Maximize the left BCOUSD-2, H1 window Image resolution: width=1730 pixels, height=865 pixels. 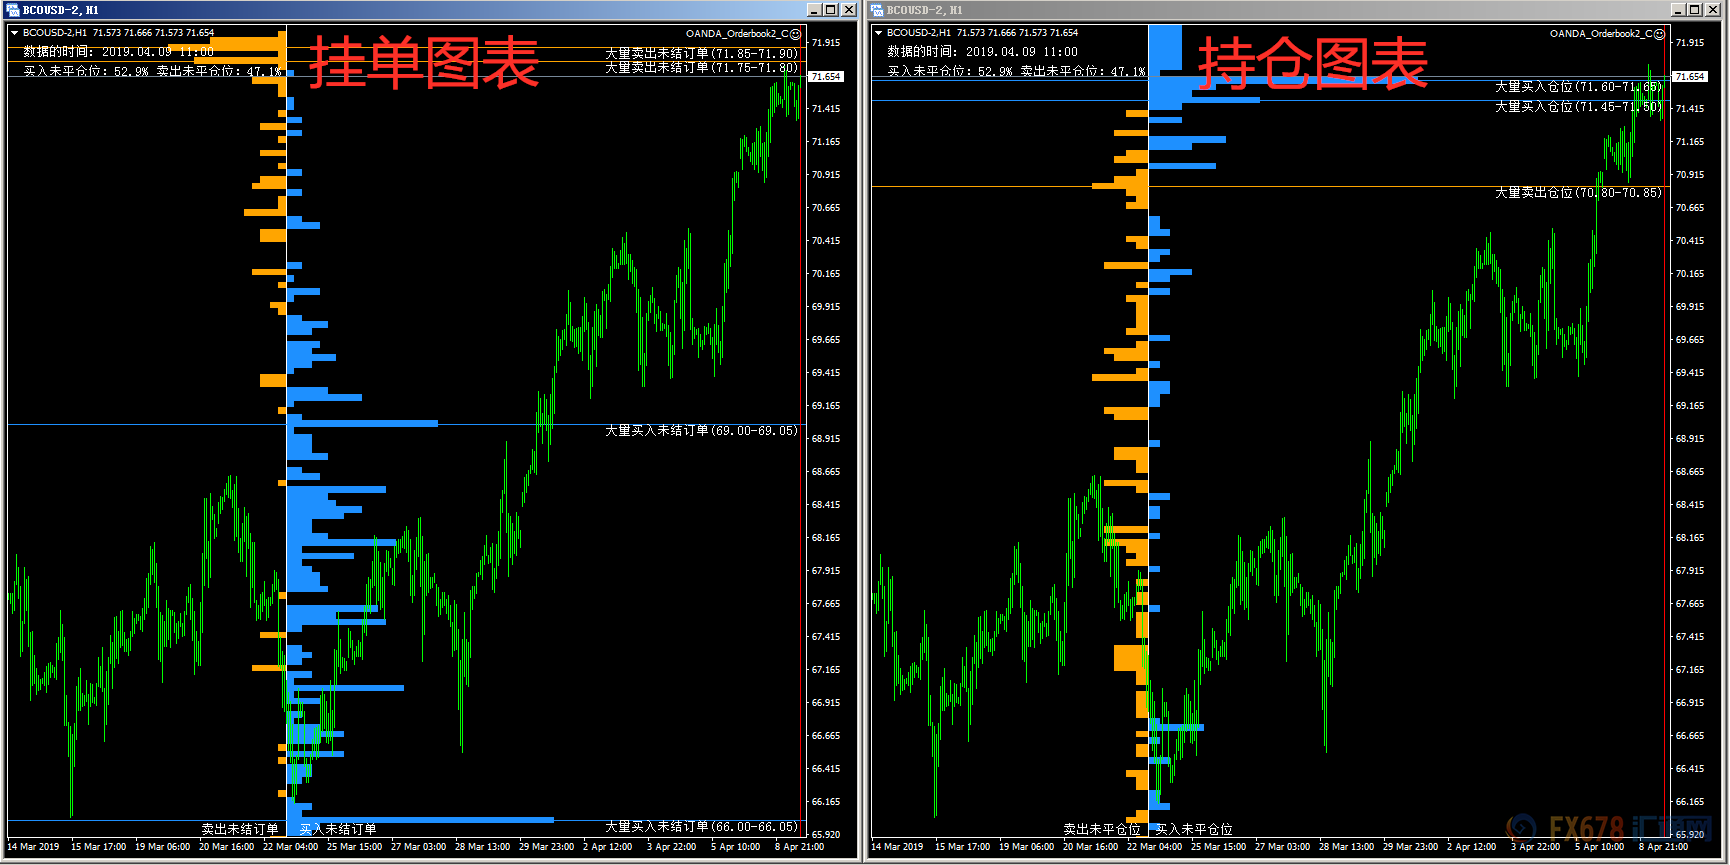click(831, 10)
